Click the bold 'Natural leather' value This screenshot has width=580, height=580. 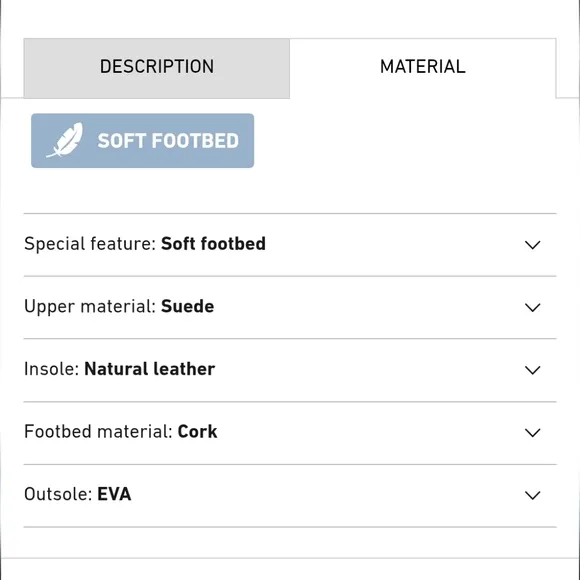coord(150,369)
